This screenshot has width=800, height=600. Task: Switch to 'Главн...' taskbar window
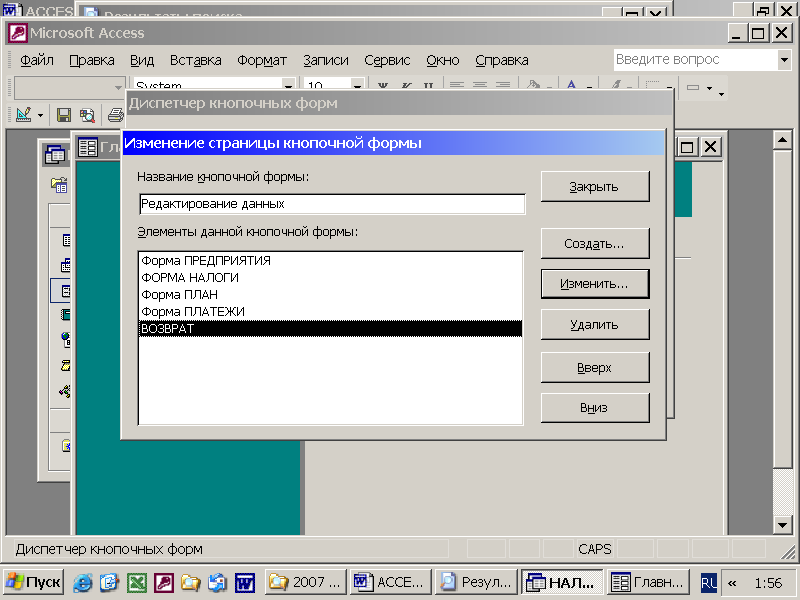tap(648, 582)
